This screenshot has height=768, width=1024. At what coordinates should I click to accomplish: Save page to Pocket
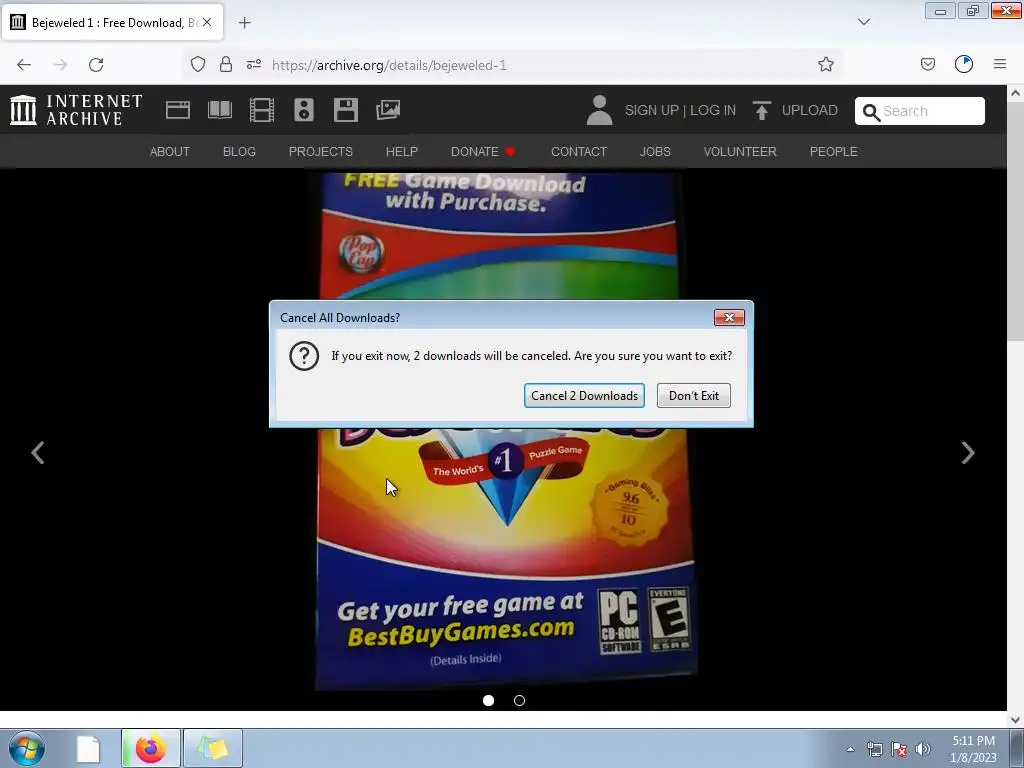point(928,65)
